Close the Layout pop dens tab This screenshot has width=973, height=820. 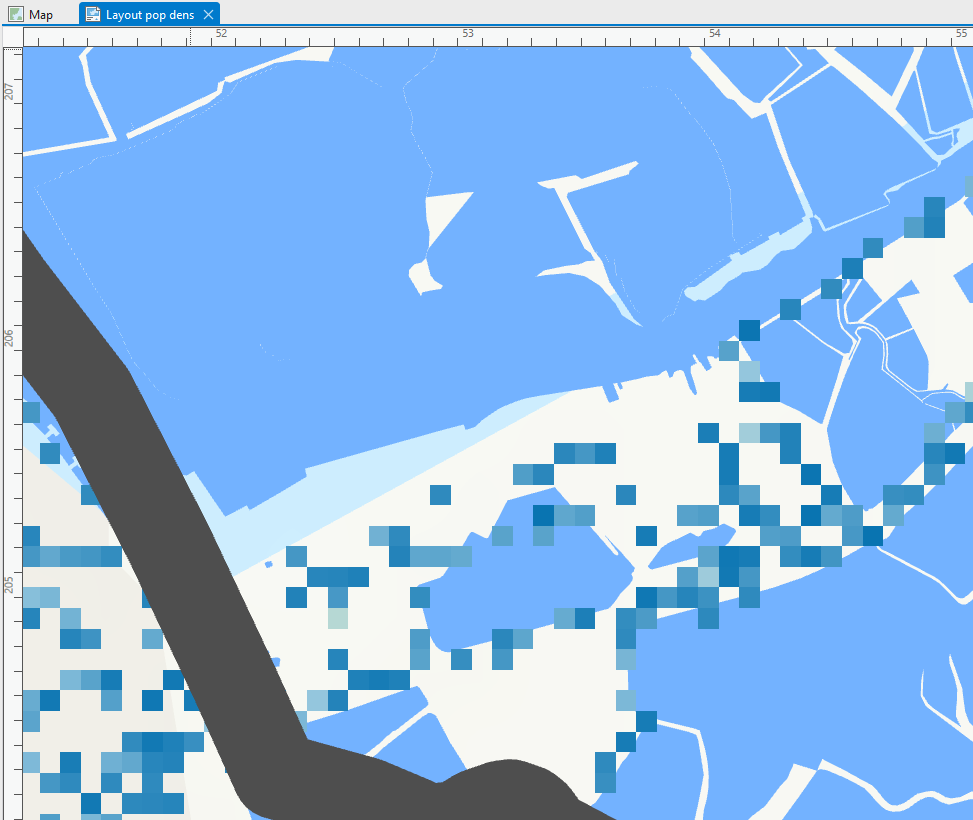(208, 14)
